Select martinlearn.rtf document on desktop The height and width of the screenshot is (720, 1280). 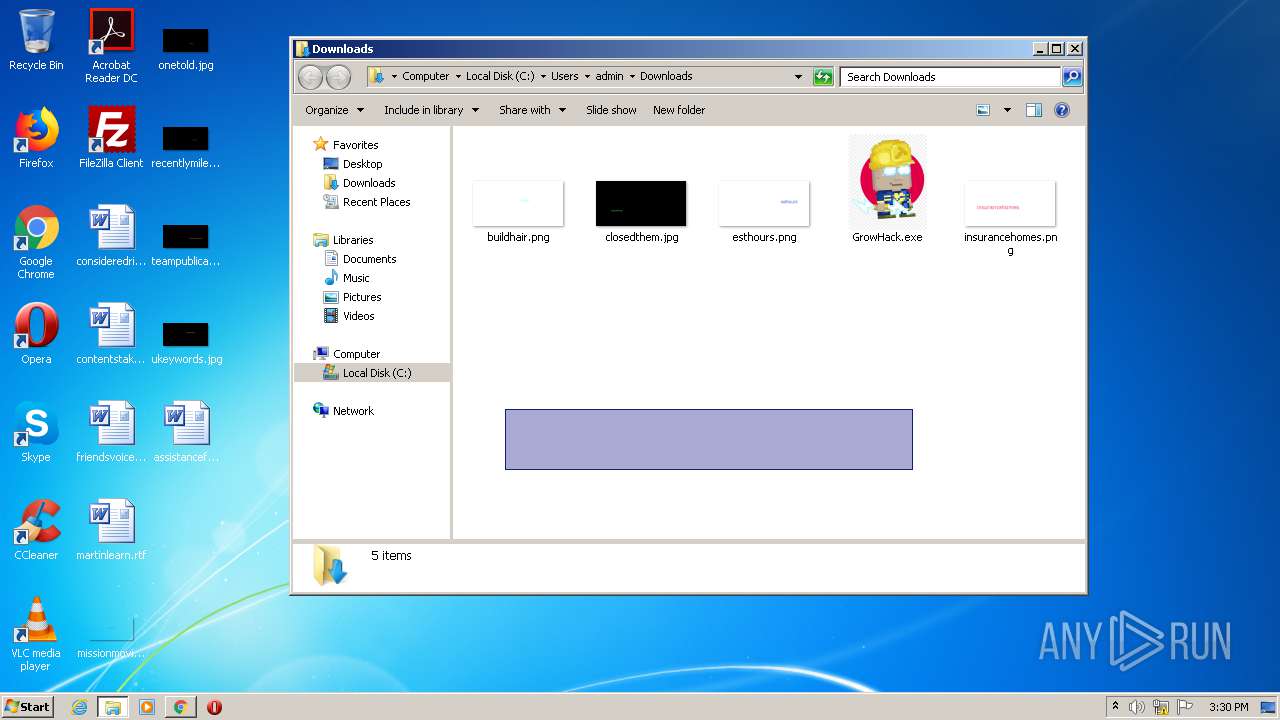tap(111, 530)
